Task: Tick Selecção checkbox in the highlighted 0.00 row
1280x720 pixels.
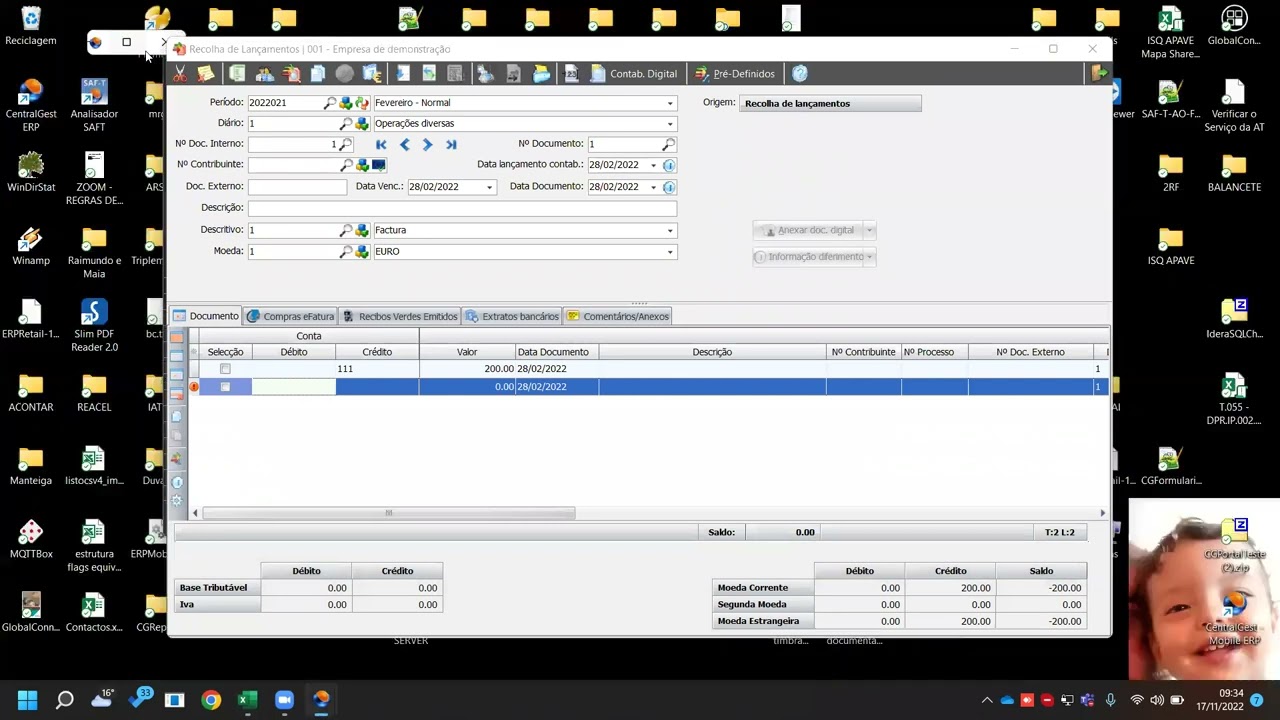Action: tap(225, 387)
